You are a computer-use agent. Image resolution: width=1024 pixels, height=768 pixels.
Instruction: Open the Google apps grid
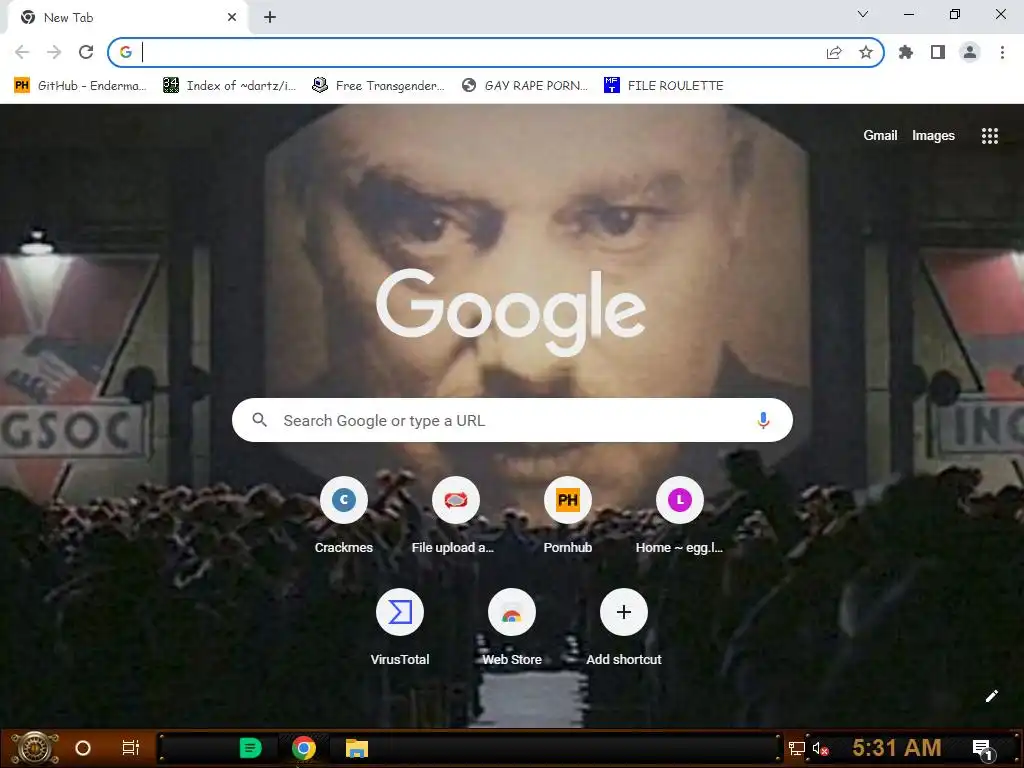(989, 136)
